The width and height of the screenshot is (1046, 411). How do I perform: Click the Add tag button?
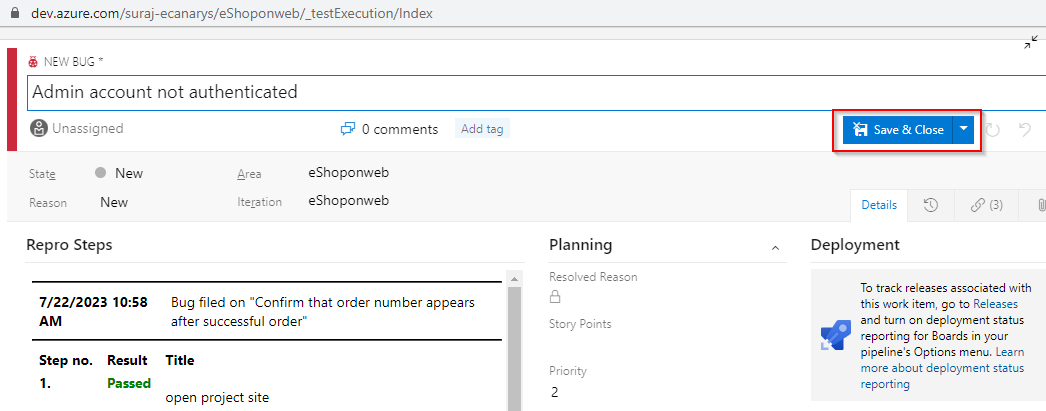tap(482, 129)
